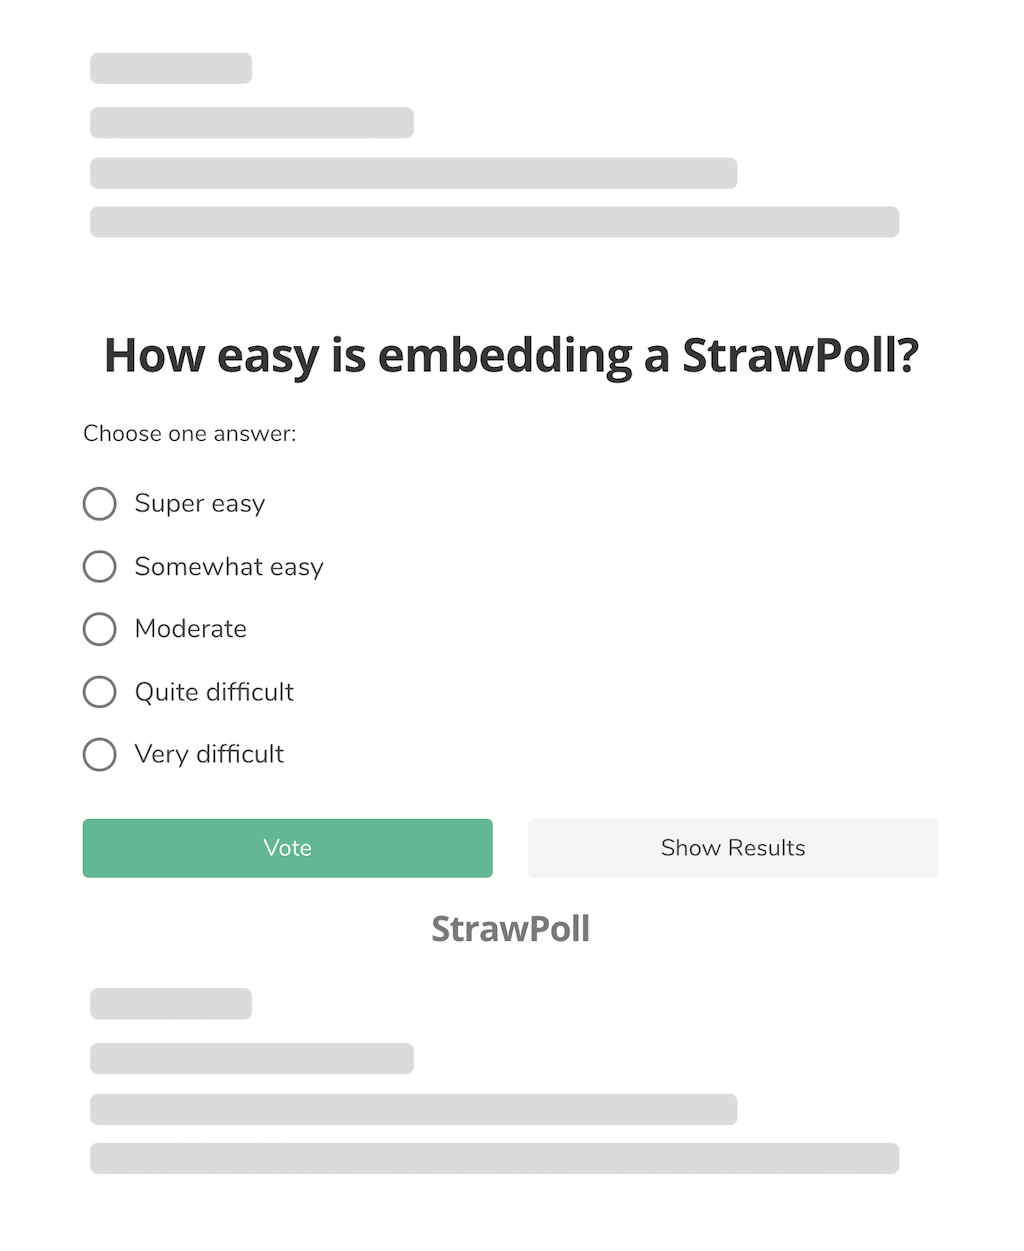The width and height of the screenshot is (1024, 1251).
Task: Click the 'Choose one answer:' label
Action: (x=190, y=434)
